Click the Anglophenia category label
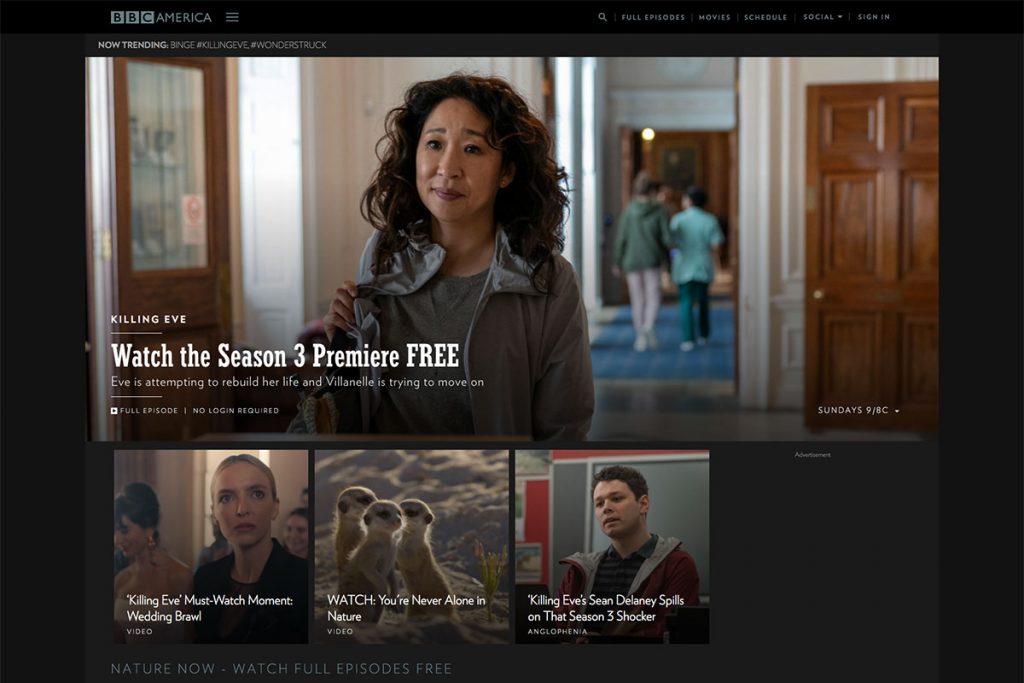Viewport: 1024px width, 683px height. tap(557, 631)
